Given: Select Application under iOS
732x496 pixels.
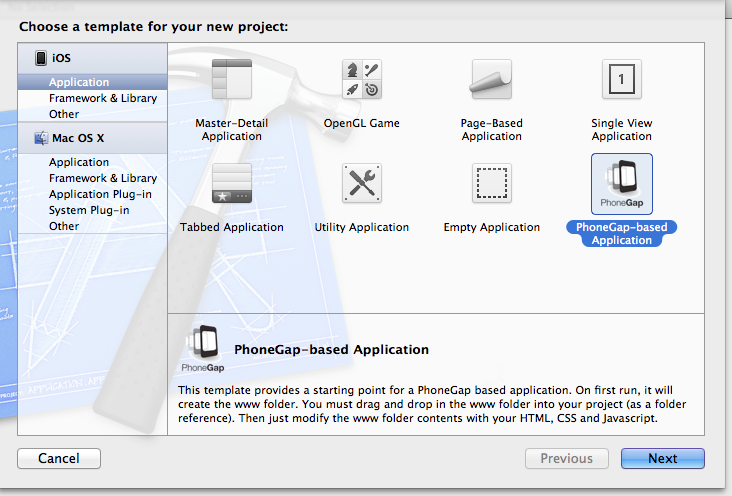Looking at the screenshot, I should point(92,82).
